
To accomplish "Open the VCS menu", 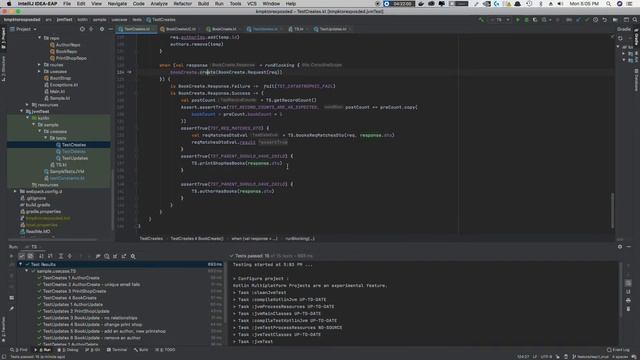I will point(252,3).
